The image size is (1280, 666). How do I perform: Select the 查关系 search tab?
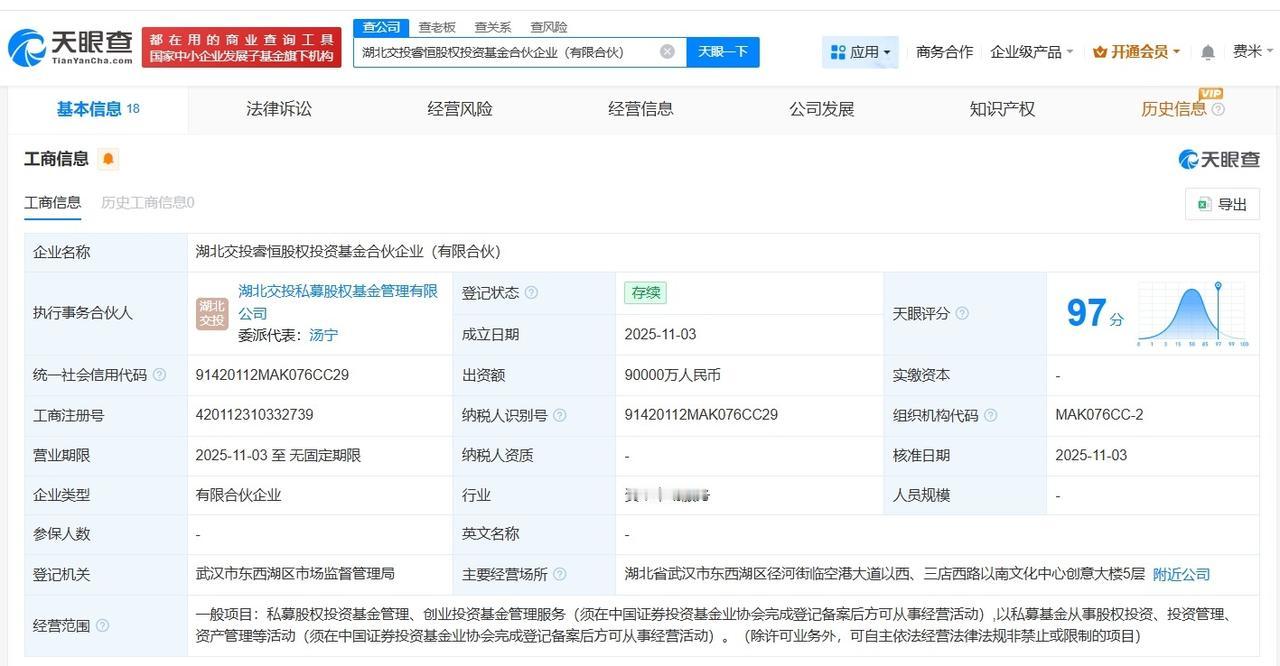click(x=493, y=27)
